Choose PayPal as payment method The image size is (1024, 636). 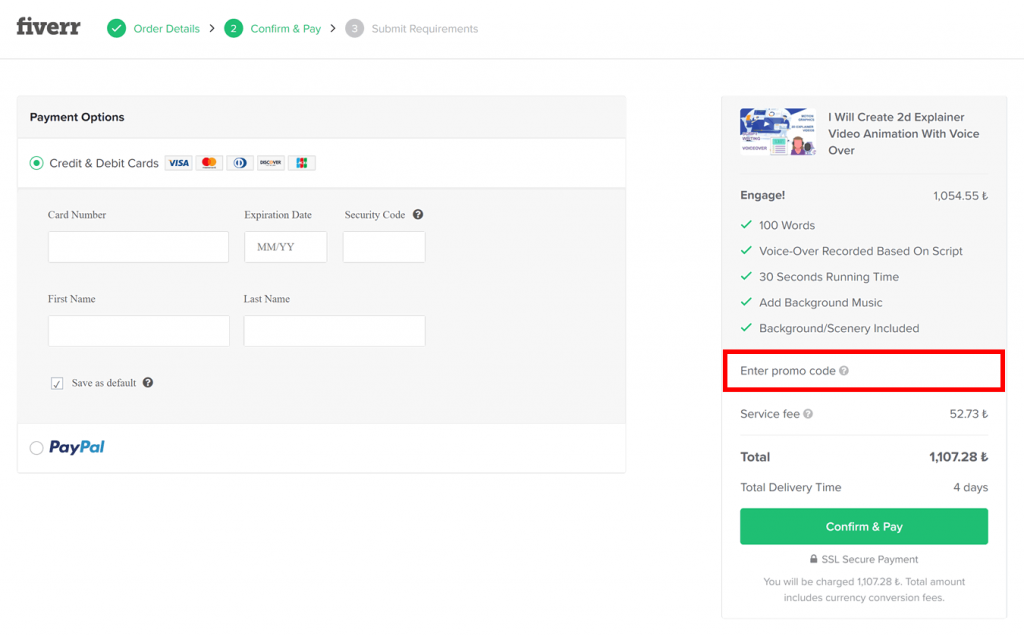35,447
